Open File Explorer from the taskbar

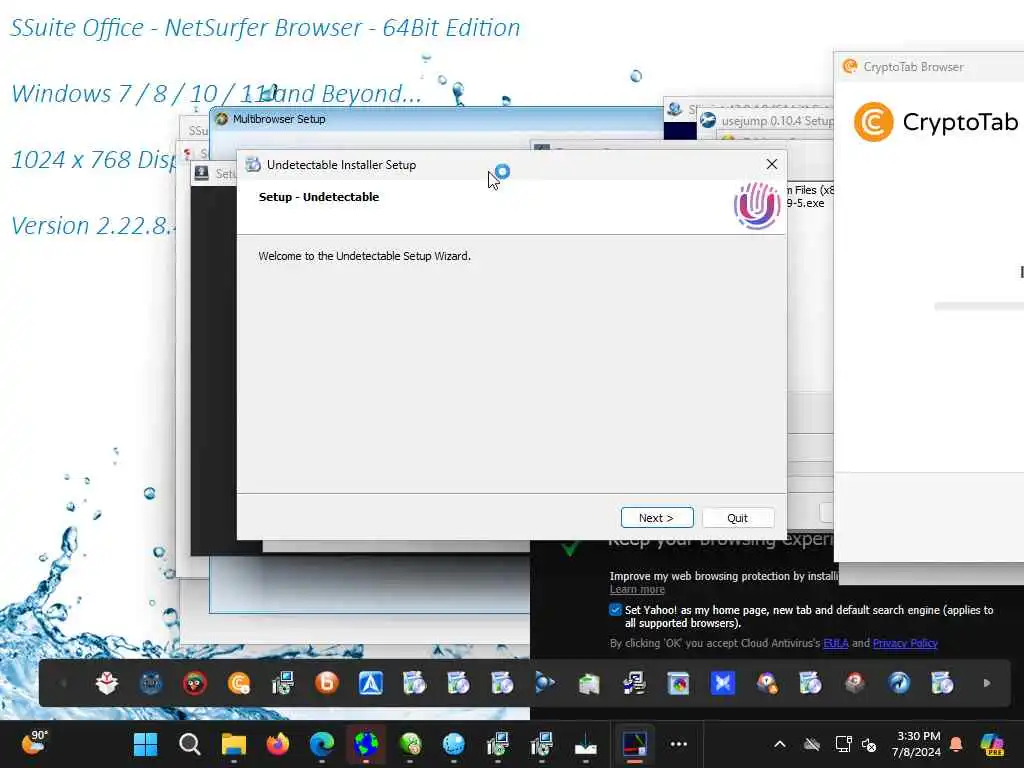tap(234, 744)
